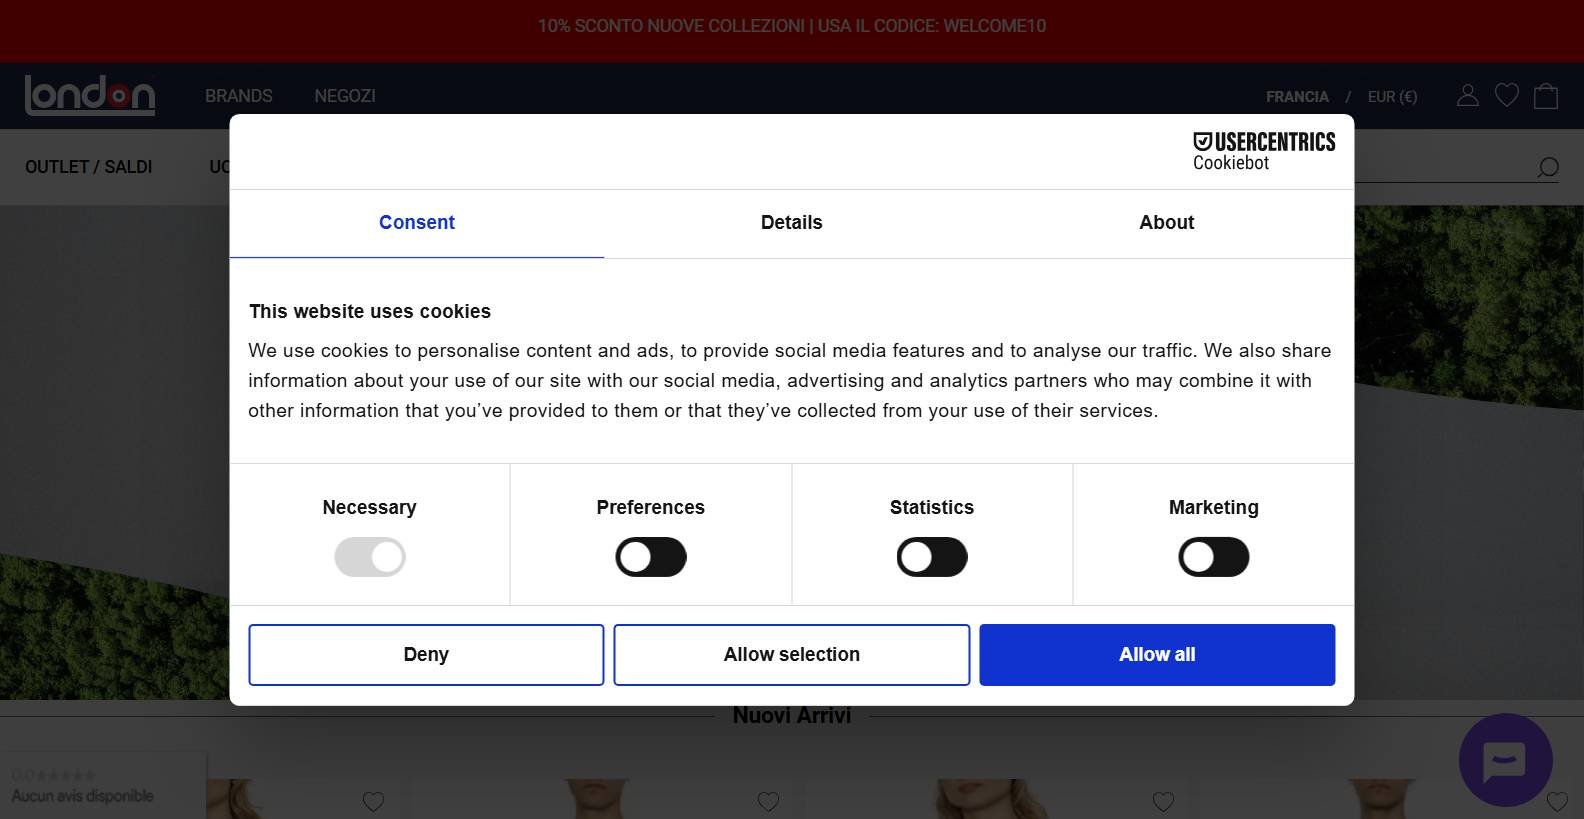Open the EUR (€) currency selector

point(1392,97)
